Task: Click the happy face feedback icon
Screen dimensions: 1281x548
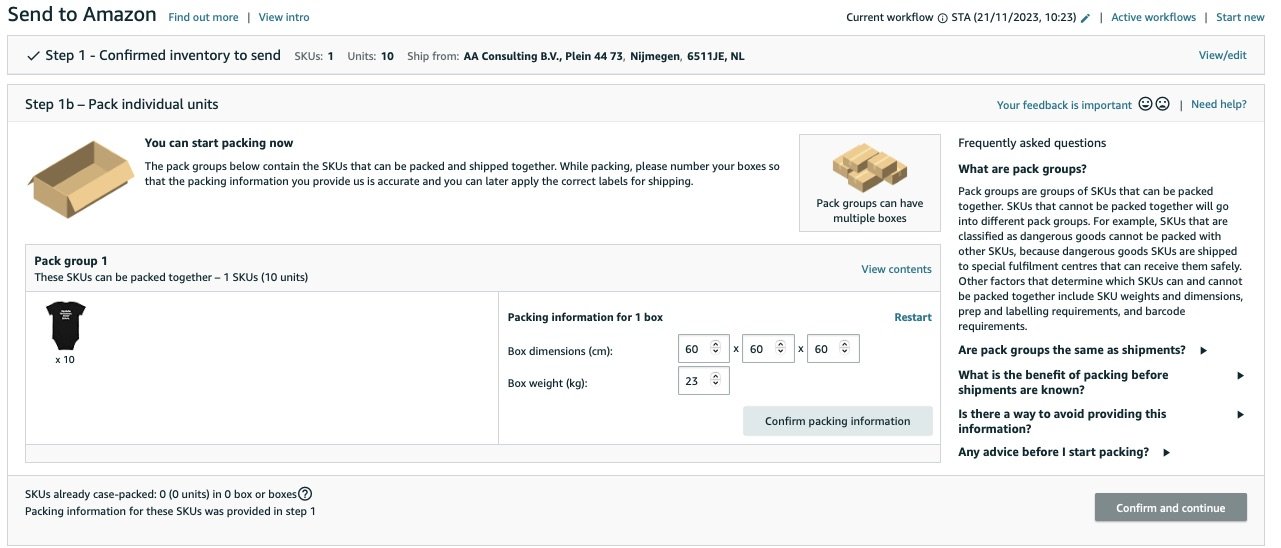Action: pyautogui.click(x=1145, y=104)
